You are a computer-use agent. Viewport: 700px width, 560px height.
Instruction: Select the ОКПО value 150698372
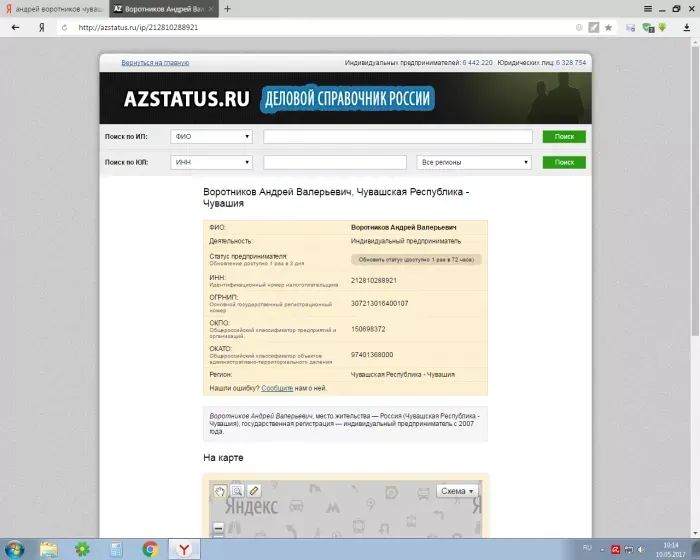tap(368, 329)
